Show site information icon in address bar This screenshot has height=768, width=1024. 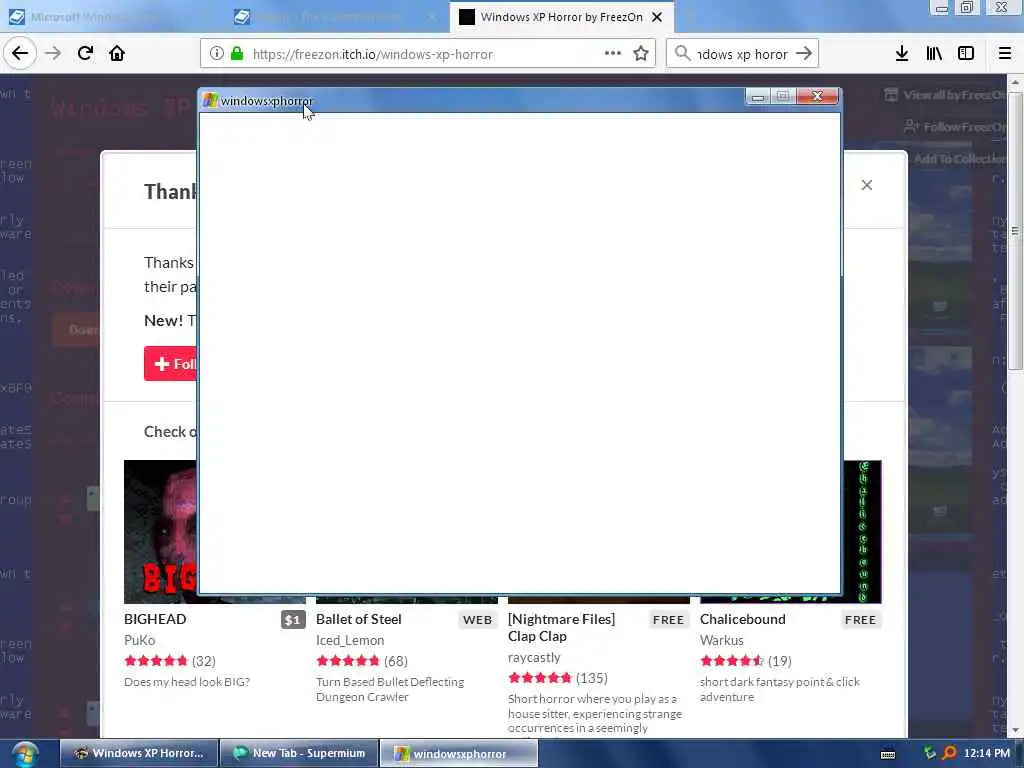[x=216, y=54]
